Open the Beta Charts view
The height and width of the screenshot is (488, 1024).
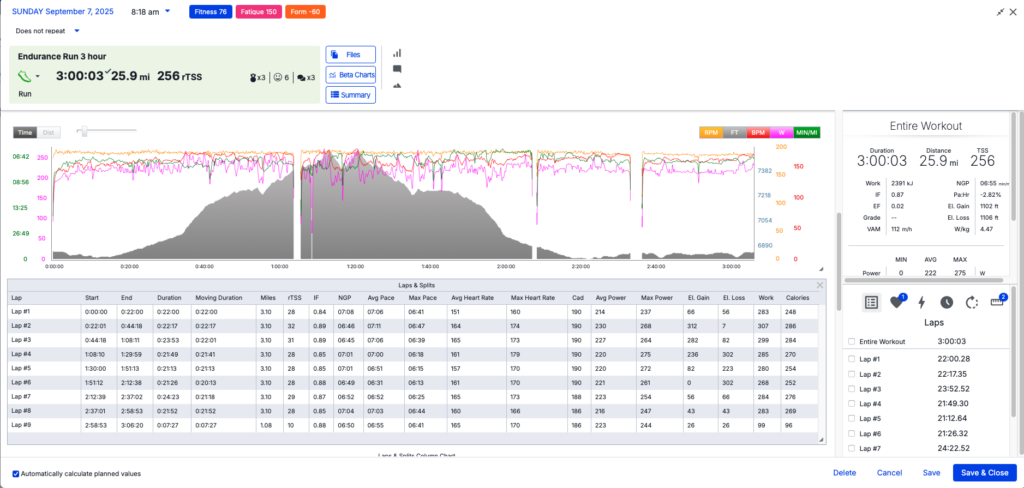pos(350,74)
